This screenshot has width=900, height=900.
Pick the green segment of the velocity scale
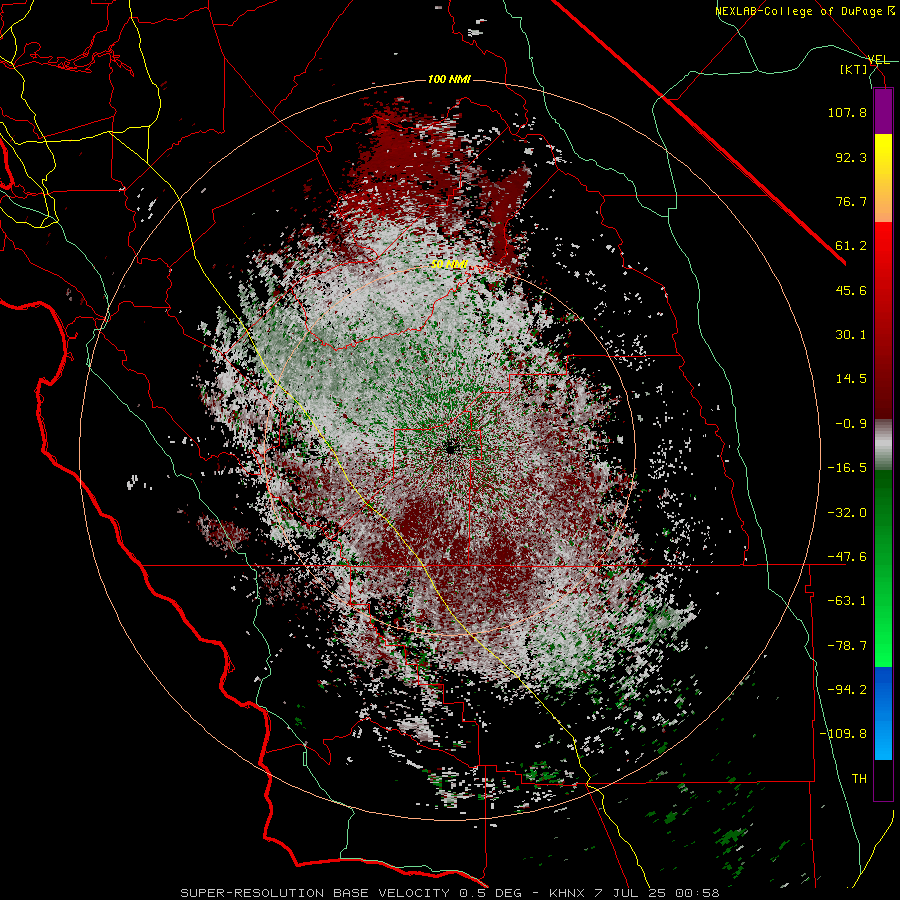pyautogui.click(x=883, y=568)
